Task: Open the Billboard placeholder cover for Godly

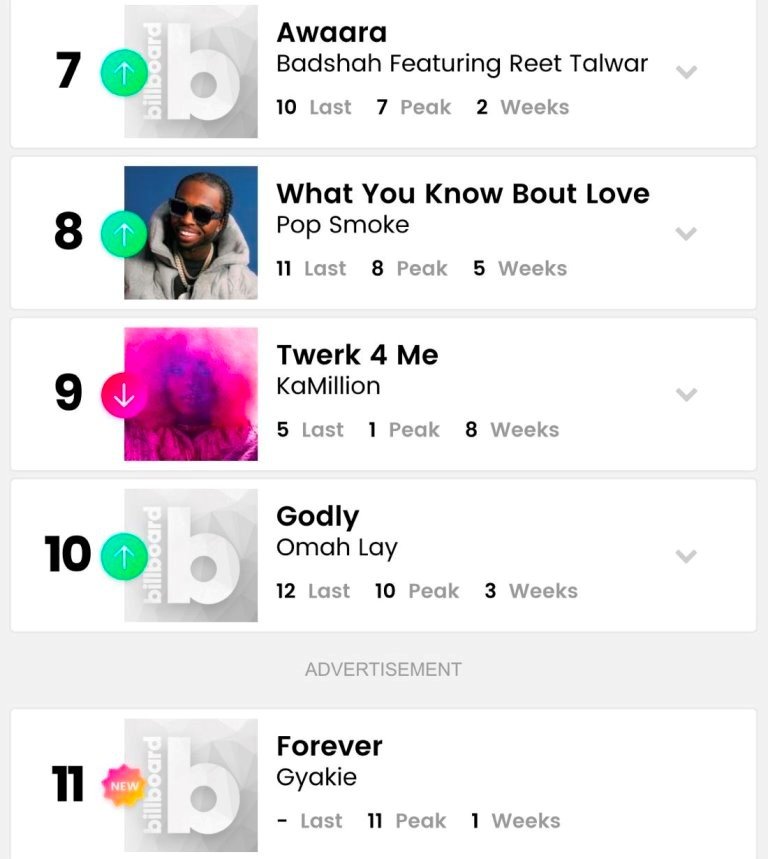Action: (191, 555)
